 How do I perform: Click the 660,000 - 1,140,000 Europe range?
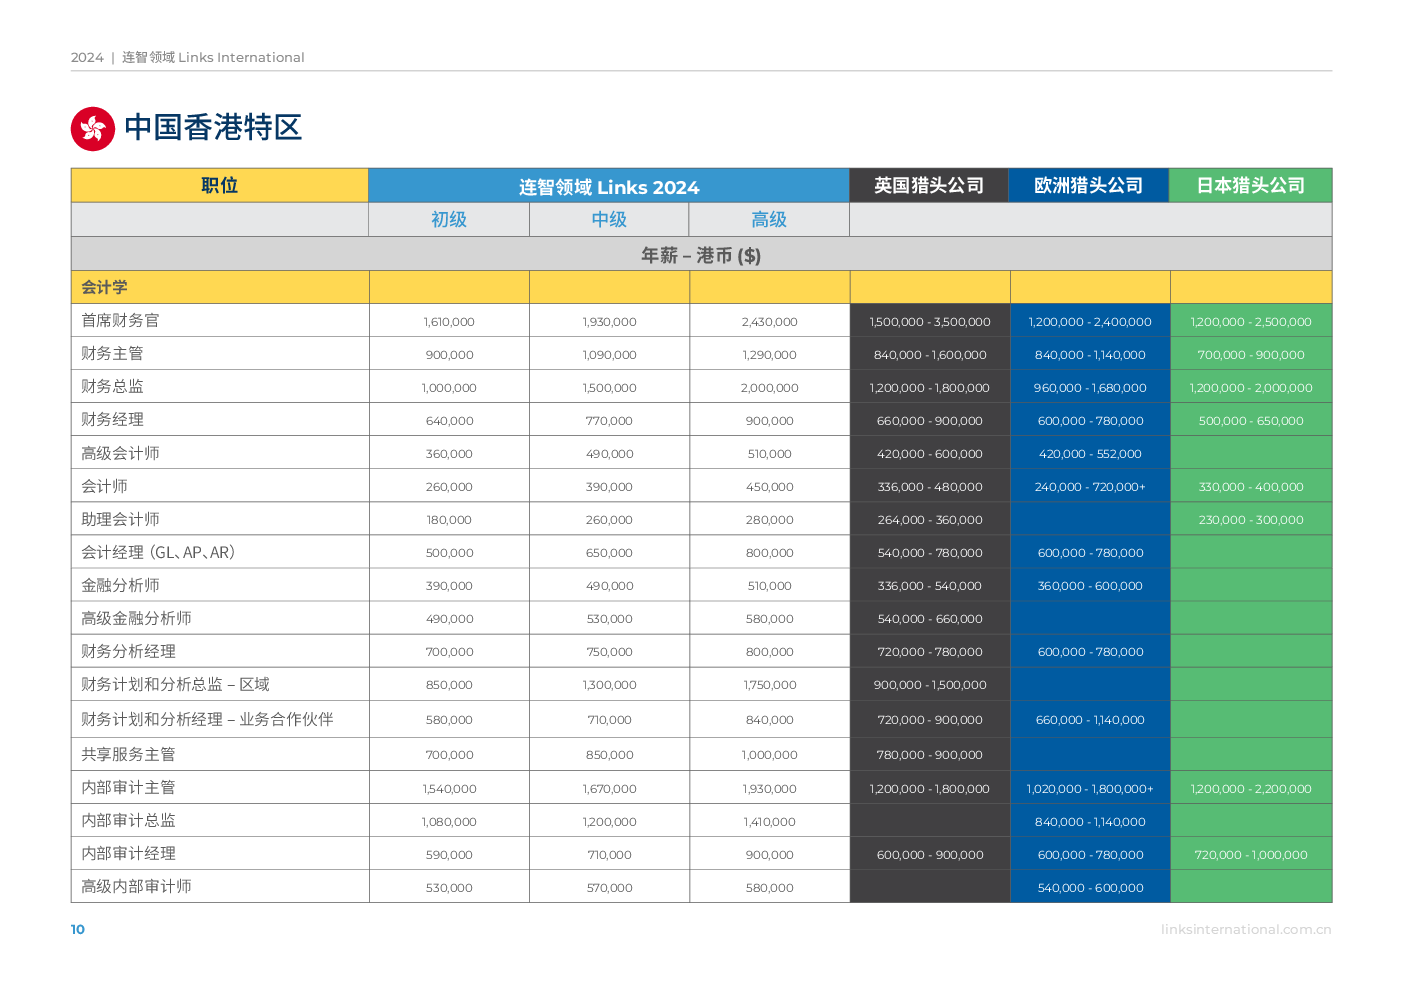[x=1090, y=720]
